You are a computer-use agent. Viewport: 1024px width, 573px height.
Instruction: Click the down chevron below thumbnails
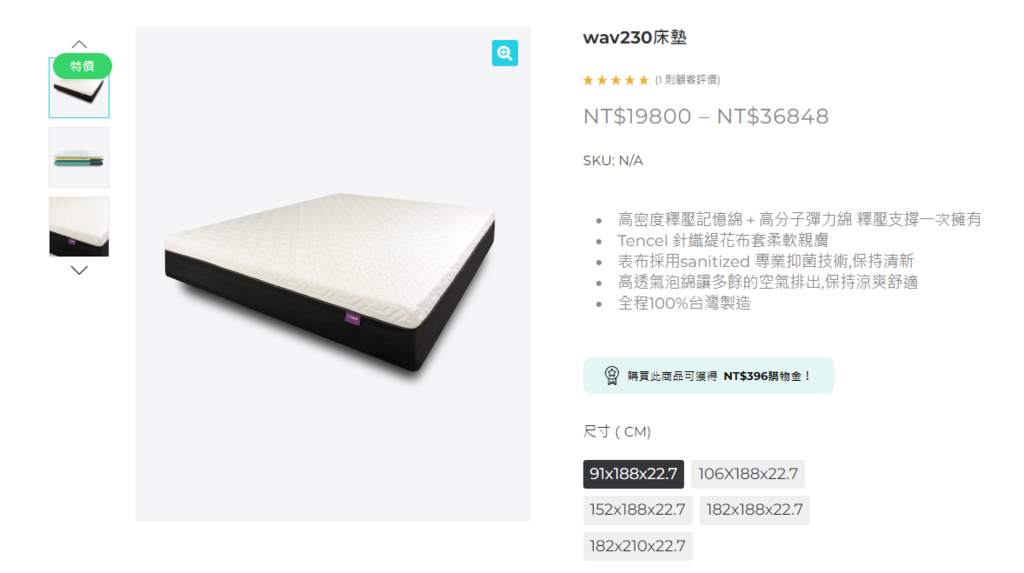79,270
